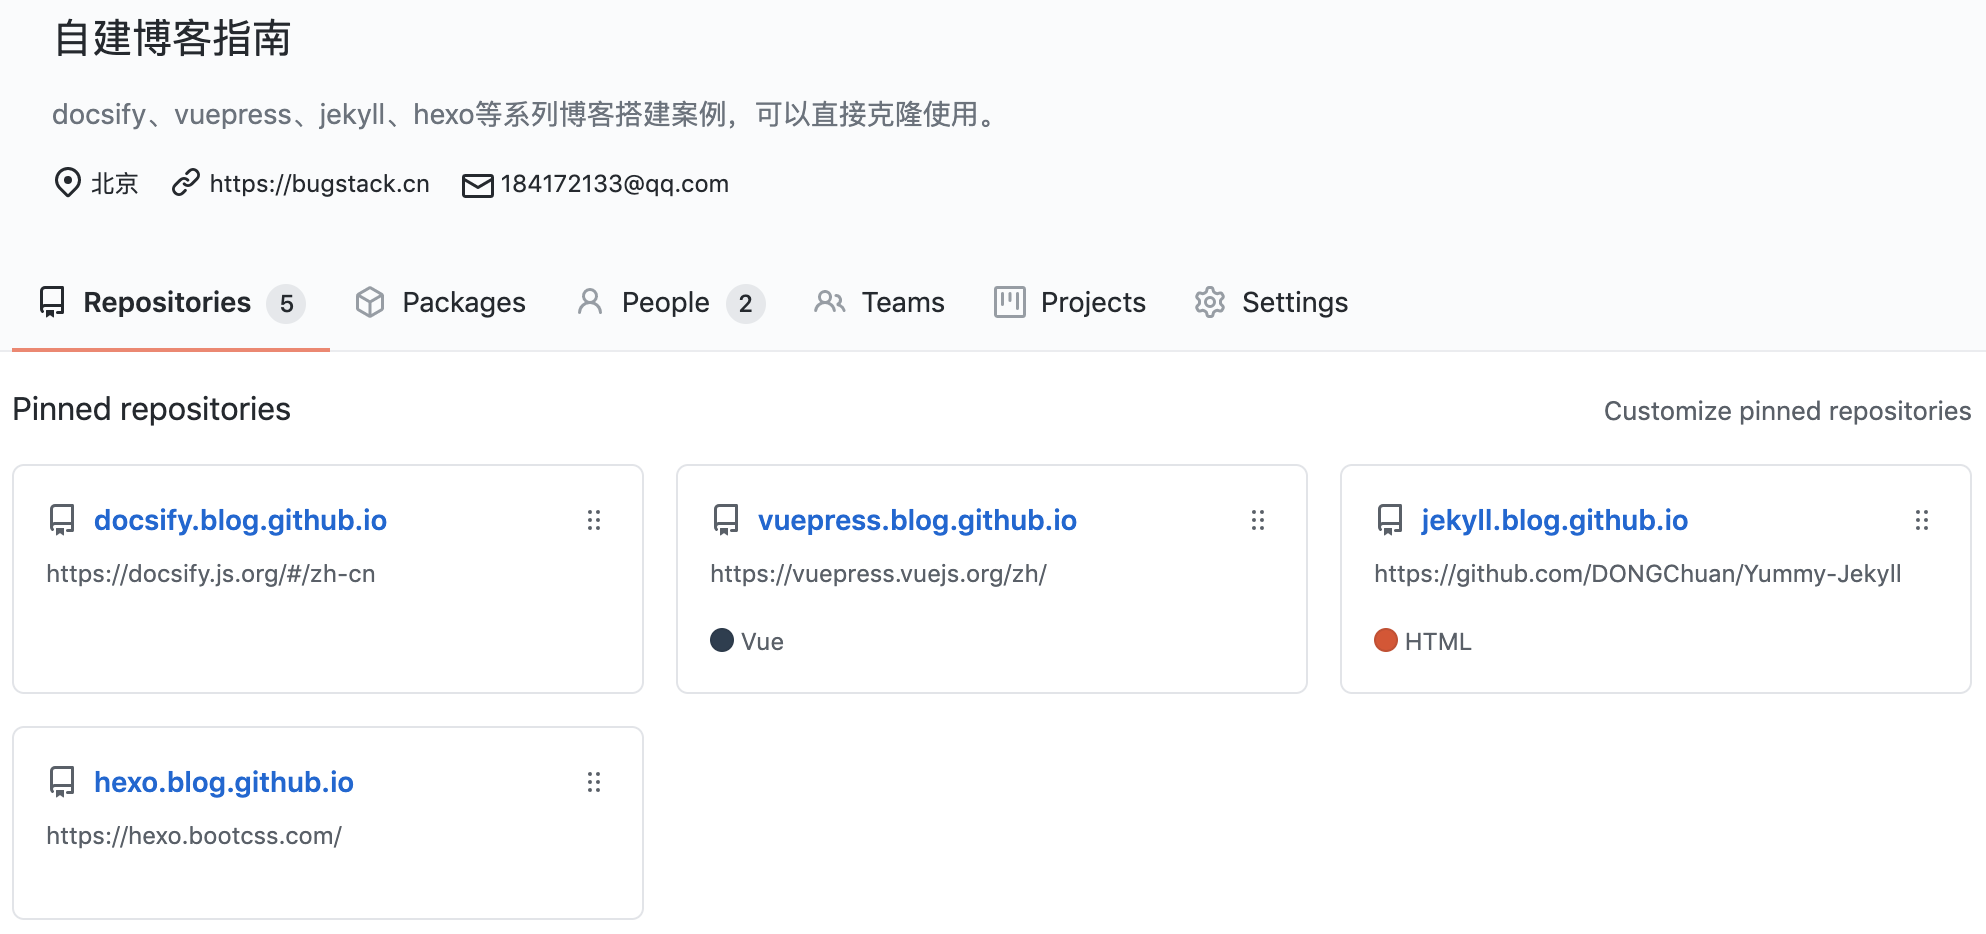Screen dimensions: 1986x934
Task: Click the mail envelope icon
Action: pos(478,185)
